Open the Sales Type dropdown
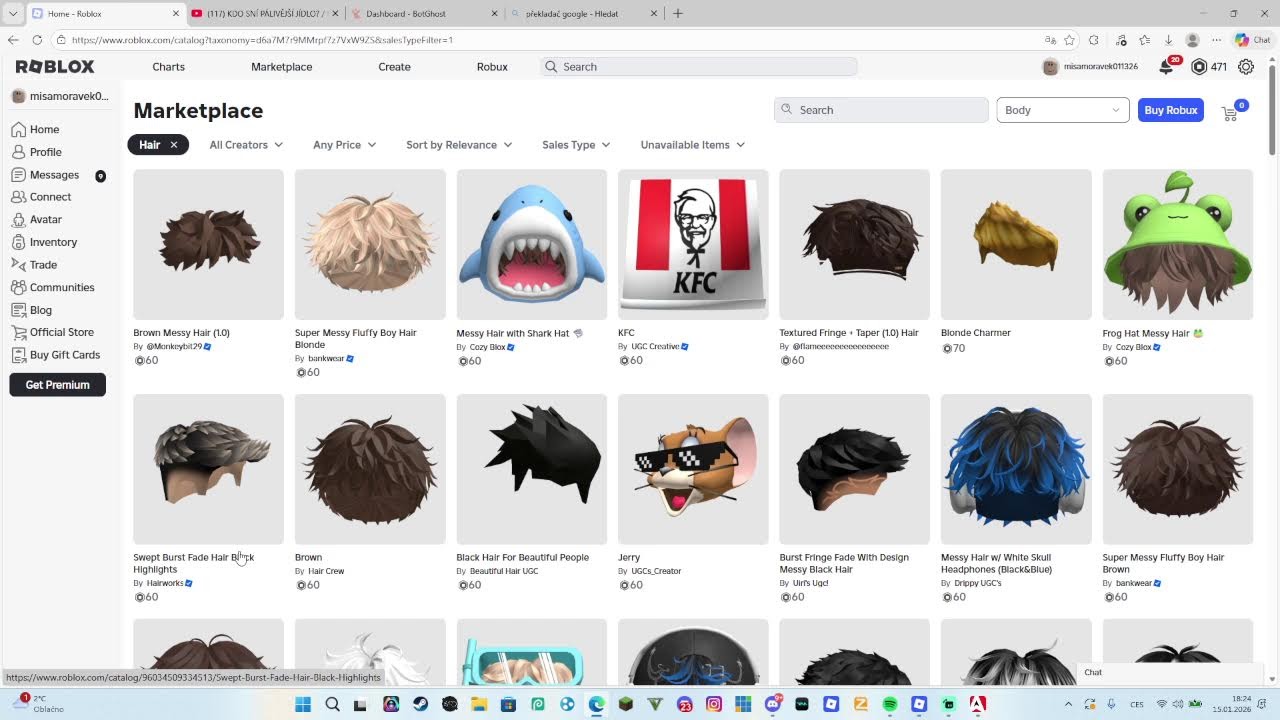Image resolution: width=1280 pixels, height=720 pixels. click(576, 145)
